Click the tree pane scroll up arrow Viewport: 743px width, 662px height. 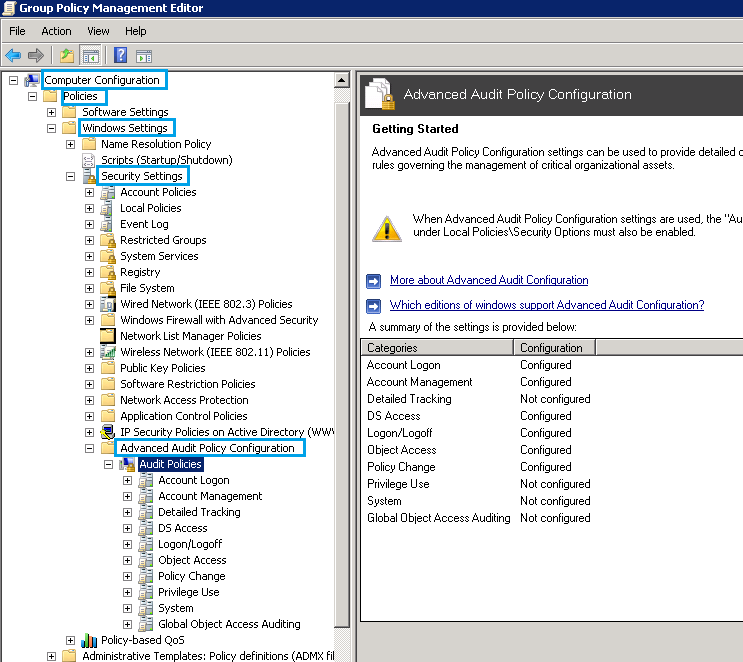point(342,80)
